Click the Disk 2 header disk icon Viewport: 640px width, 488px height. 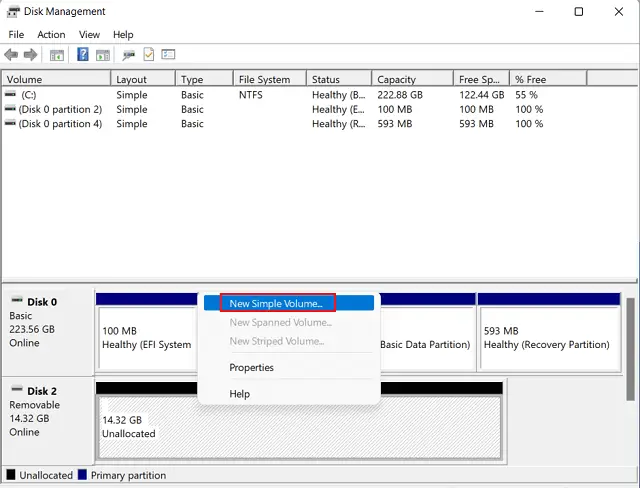click(x=17, y=389)
